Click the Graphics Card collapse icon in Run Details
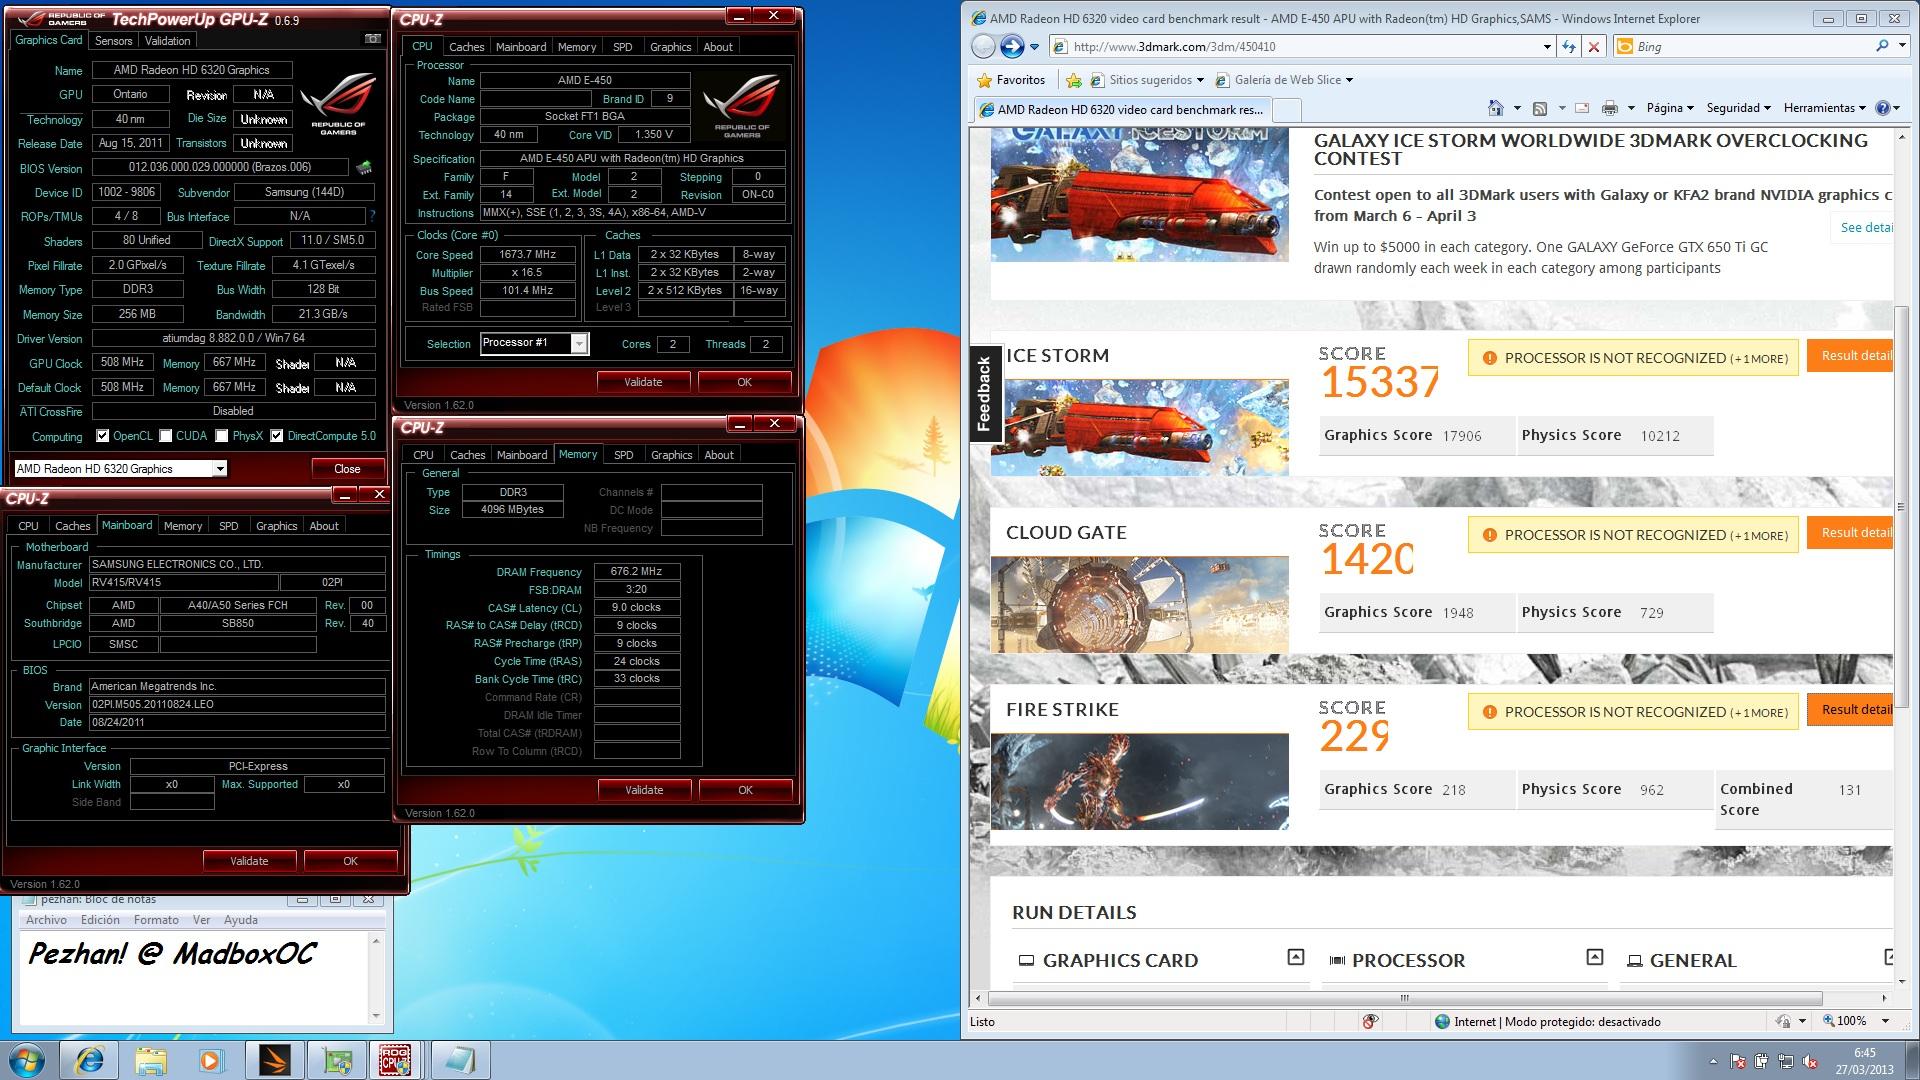The image size is (1920, 1080). coord(1296,957)
